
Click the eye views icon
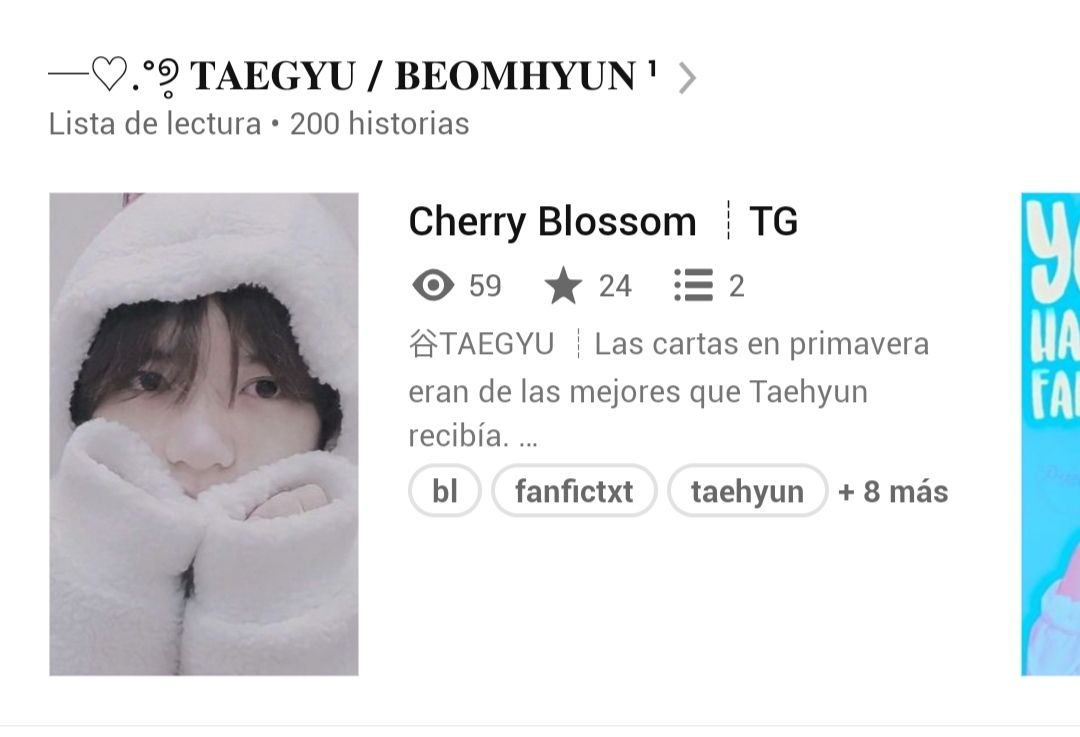(433, 285)
